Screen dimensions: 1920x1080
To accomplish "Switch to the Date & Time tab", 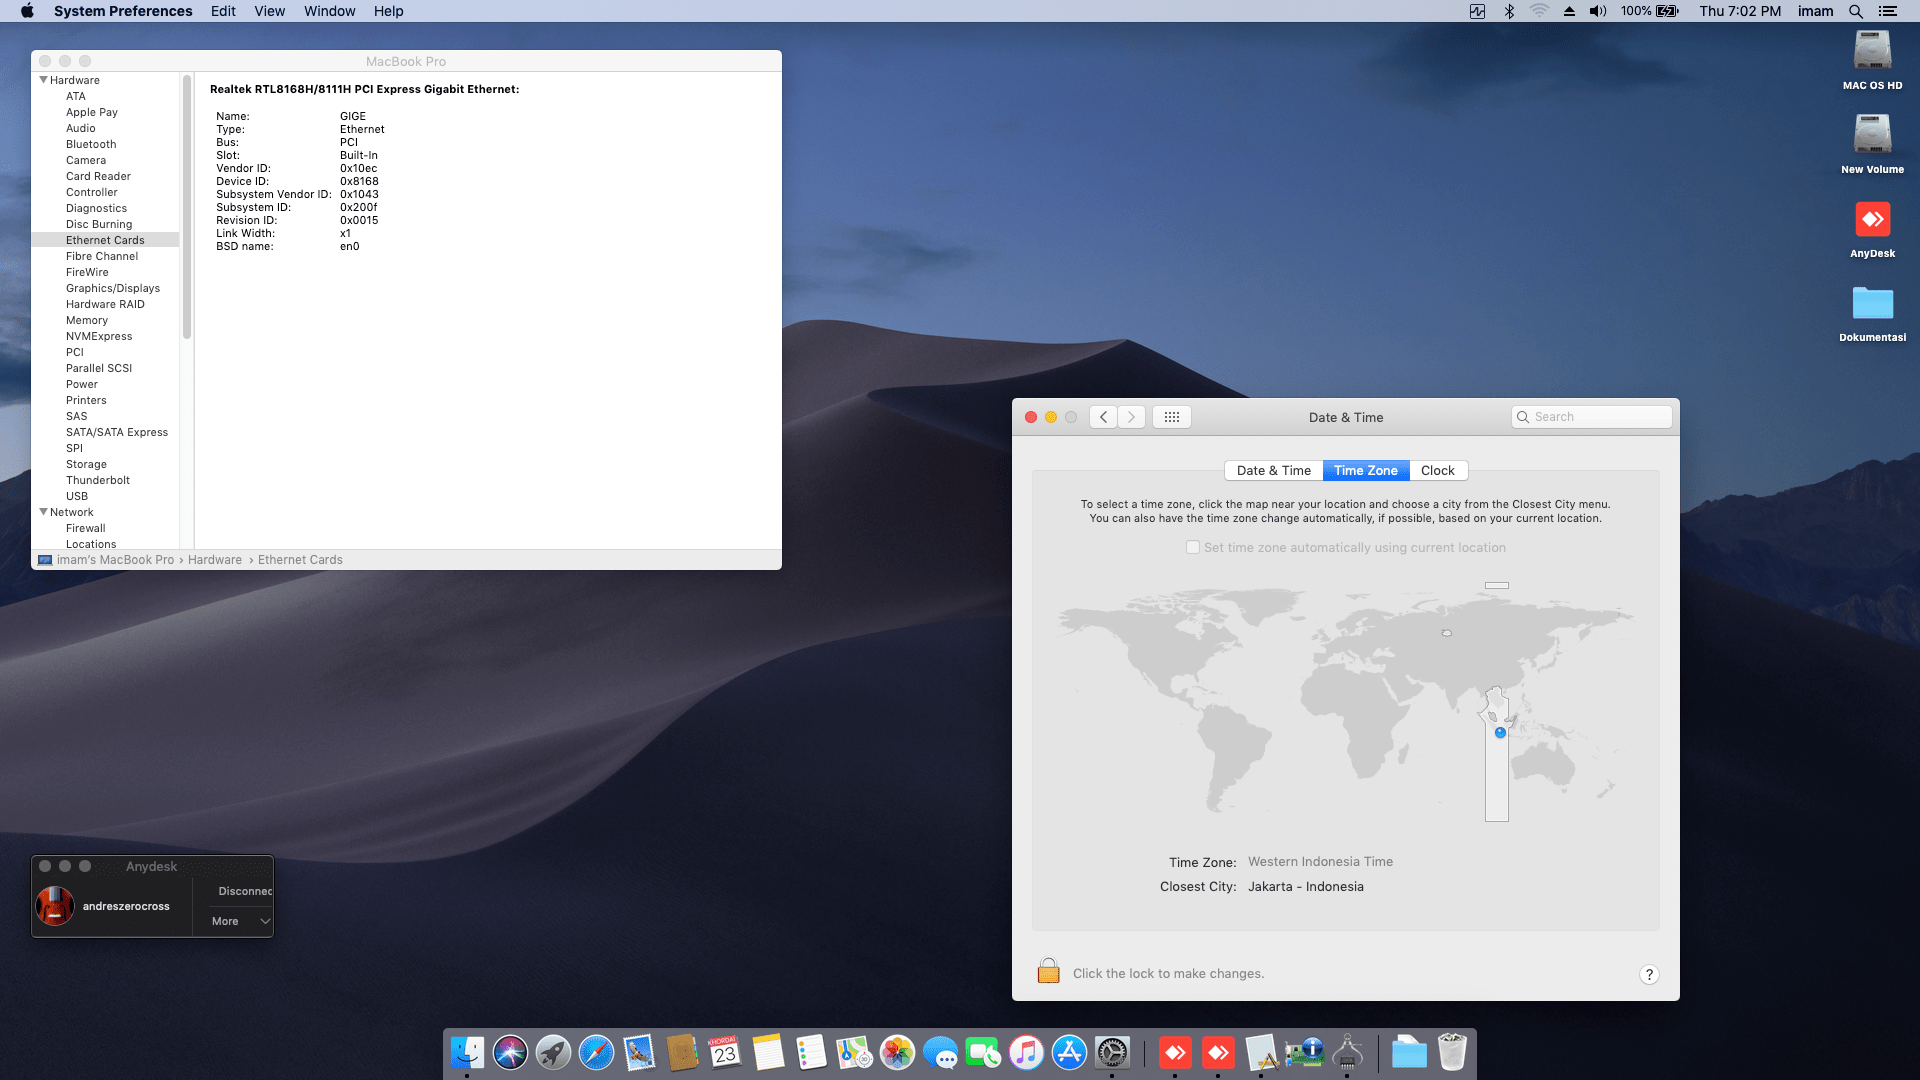I will [x=1273, y=471].
